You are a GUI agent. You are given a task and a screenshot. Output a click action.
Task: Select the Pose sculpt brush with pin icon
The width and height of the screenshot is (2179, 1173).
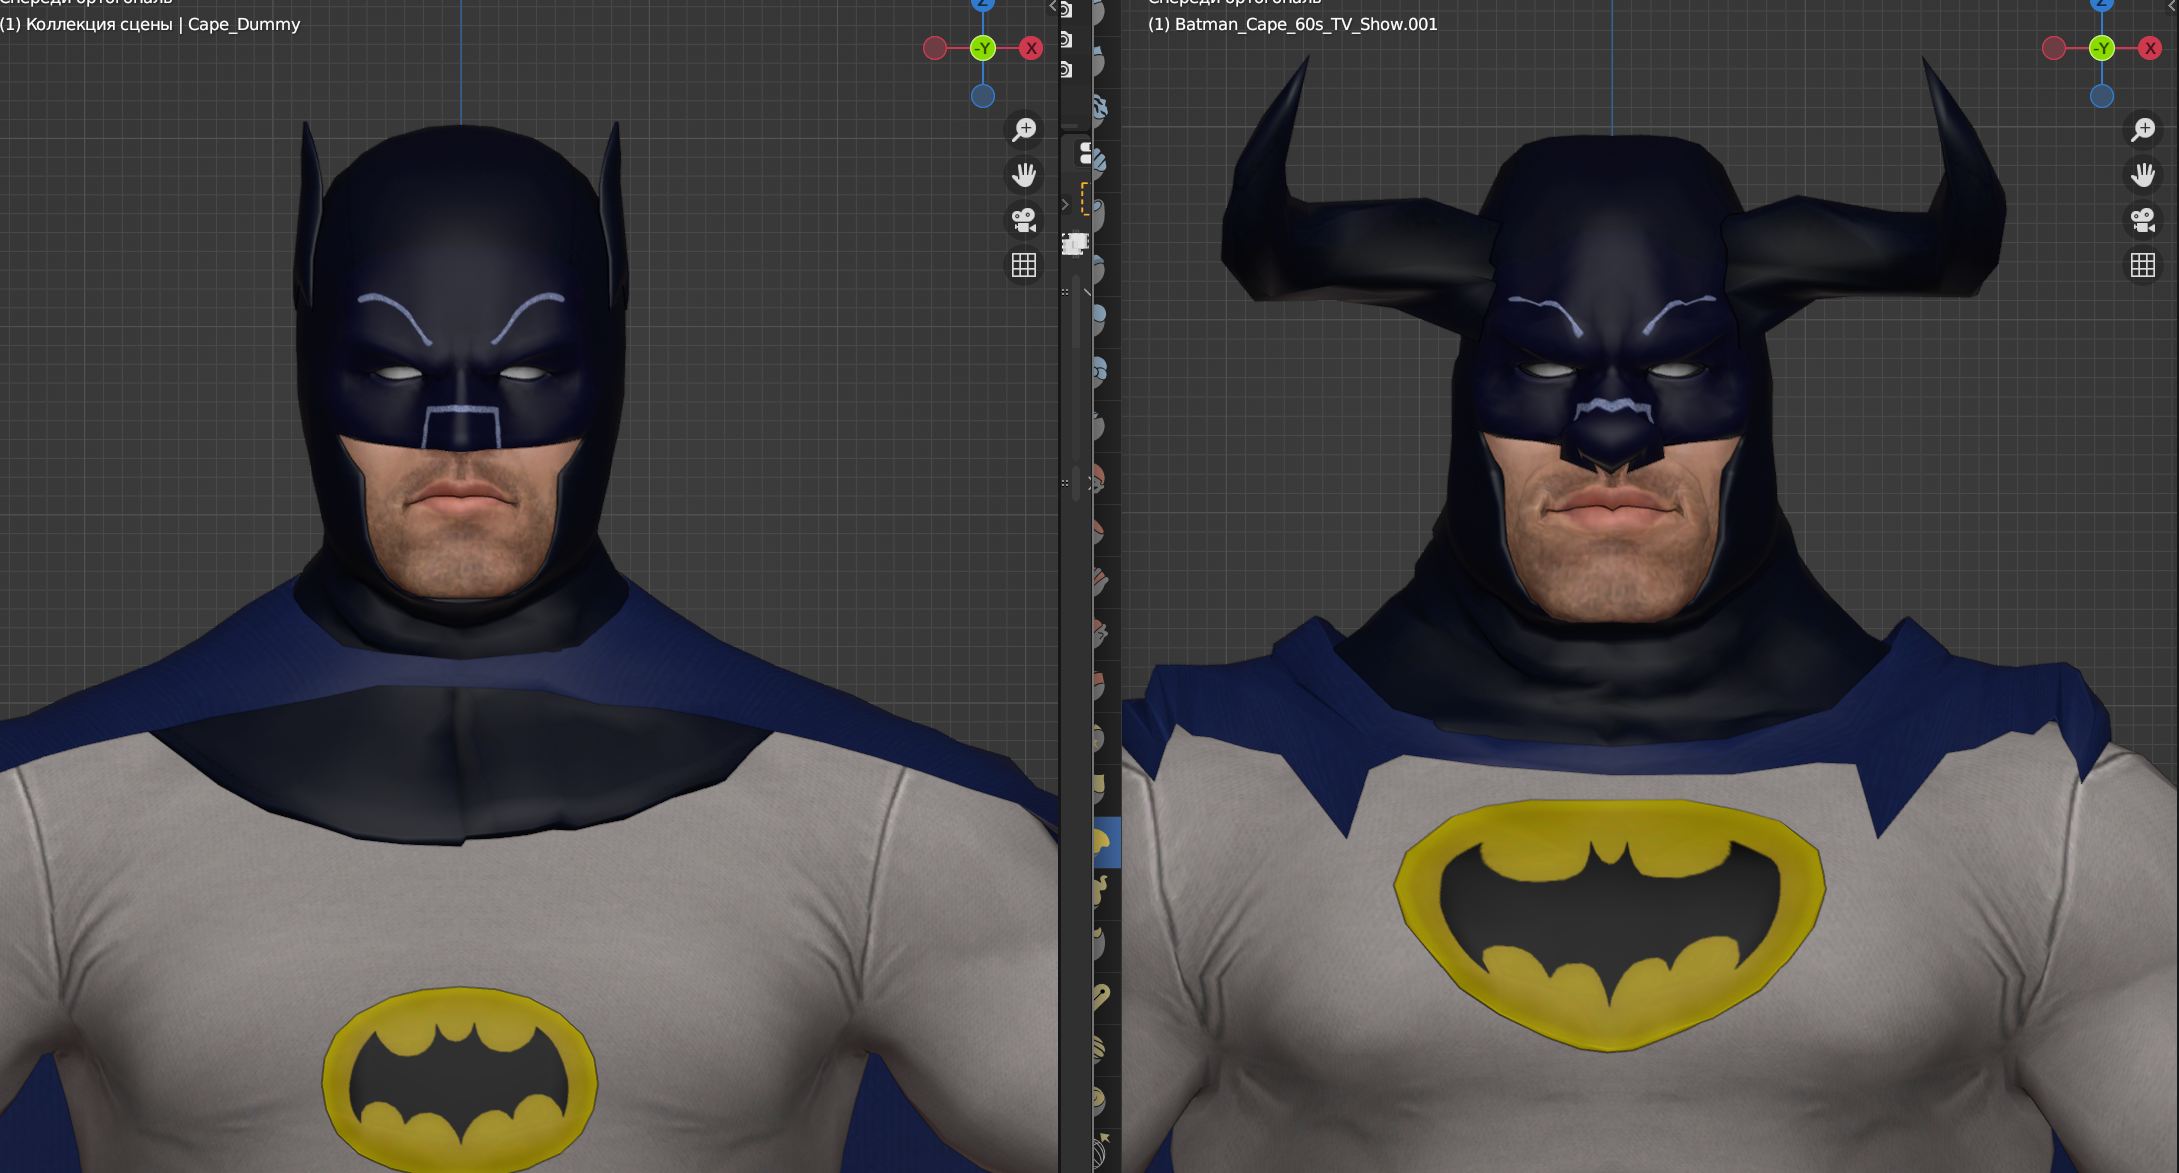click(x=1101, y=996)
